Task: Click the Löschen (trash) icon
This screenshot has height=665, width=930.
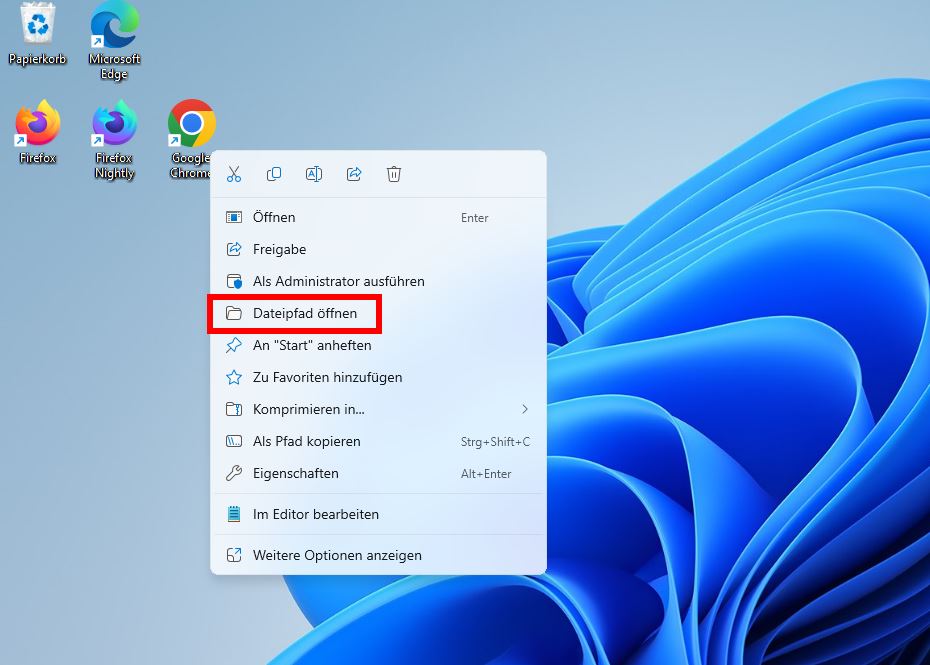Action: pos(394,173)
